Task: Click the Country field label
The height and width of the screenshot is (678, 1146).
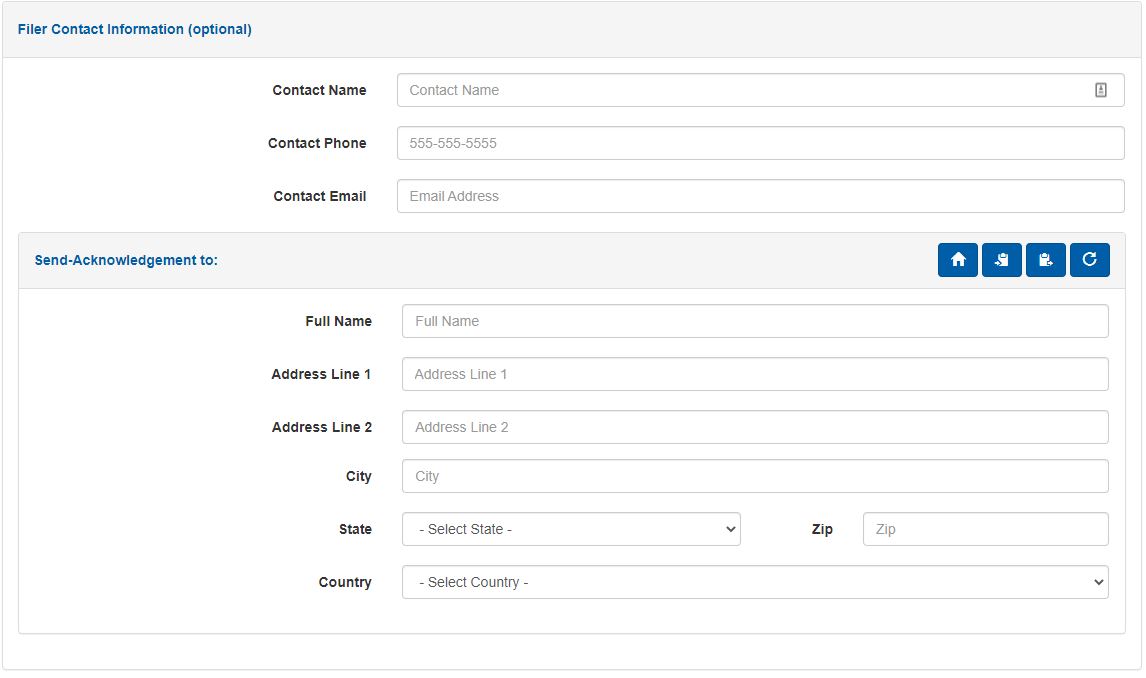Action: (345, 582)
